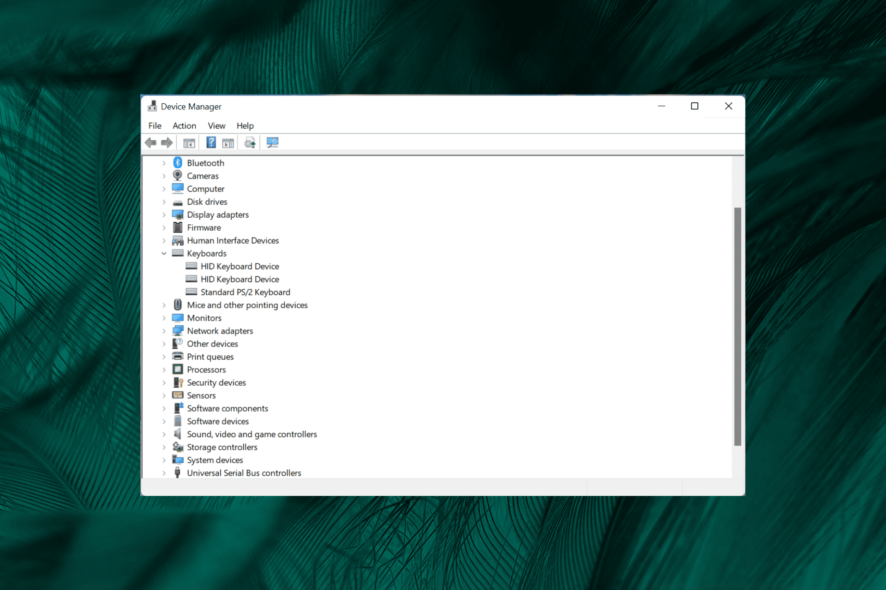Click the Firmware chip icon
Screen dimensions: 886x590
[177, 228]
